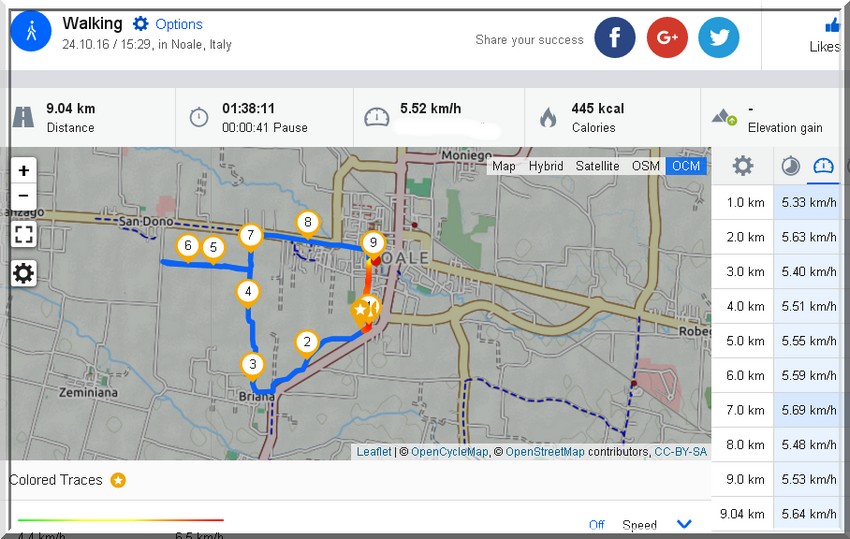Select the 9.0 km split row

click(776, 480)
